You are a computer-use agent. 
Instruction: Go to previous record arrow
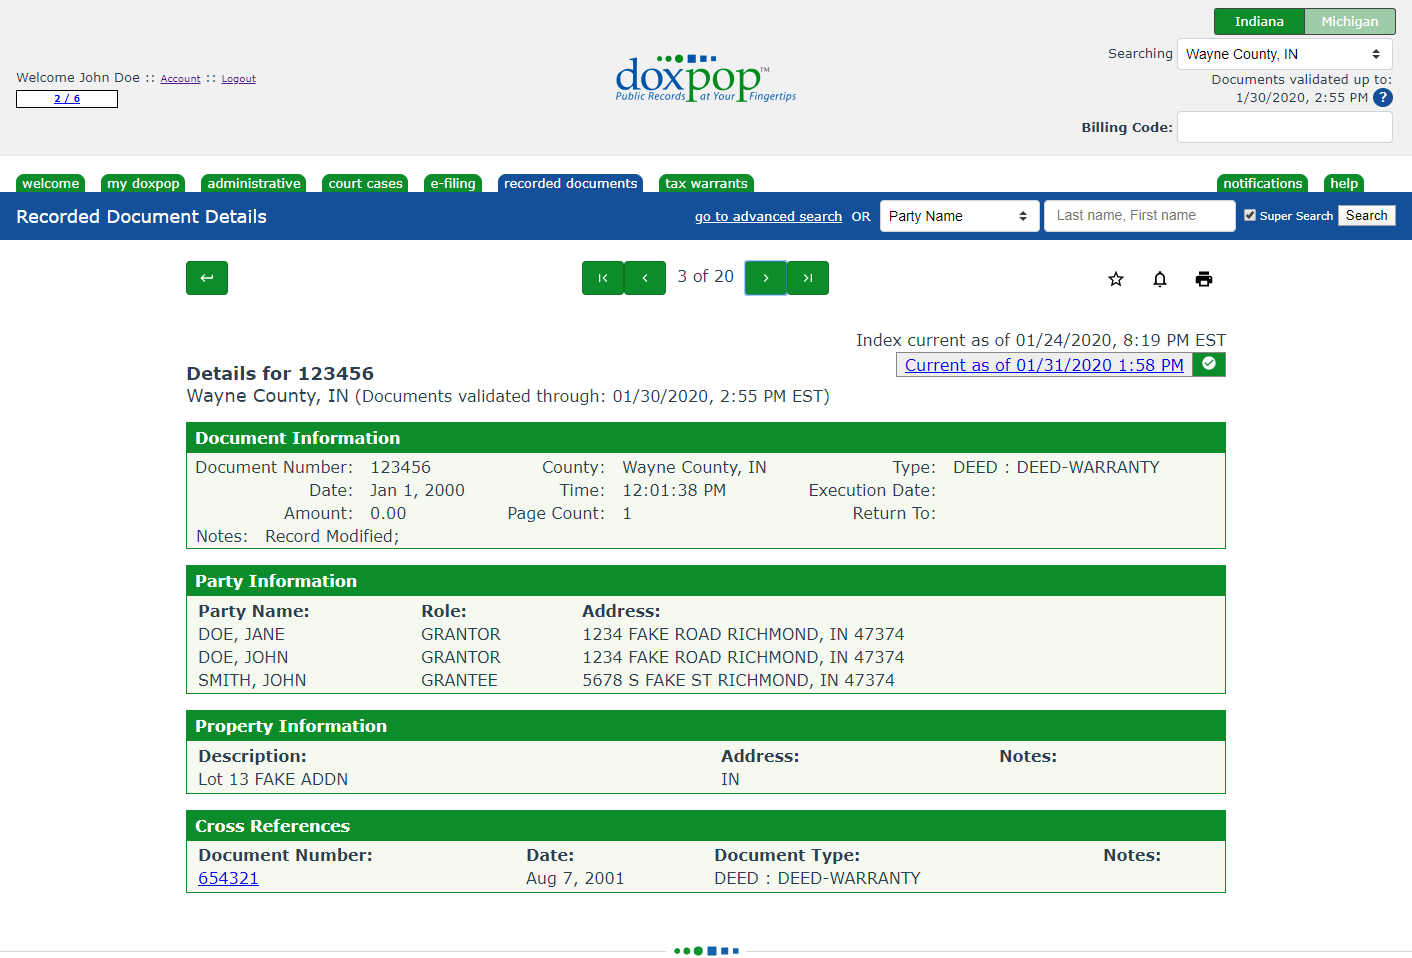(x=645, y=278)
